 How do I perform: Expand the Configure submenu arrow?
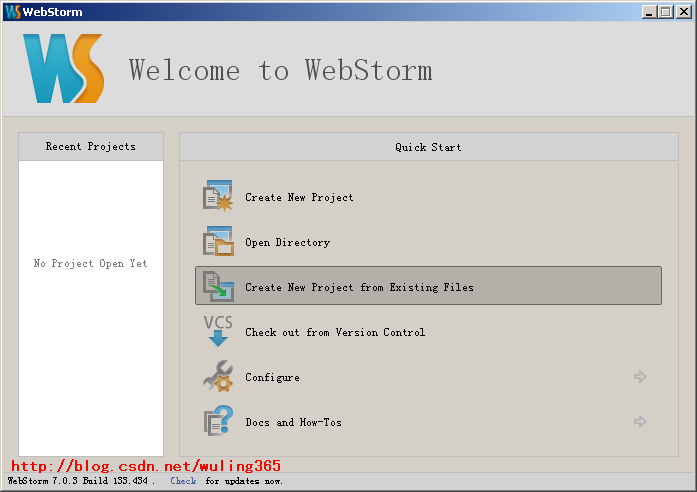[640, 377]
